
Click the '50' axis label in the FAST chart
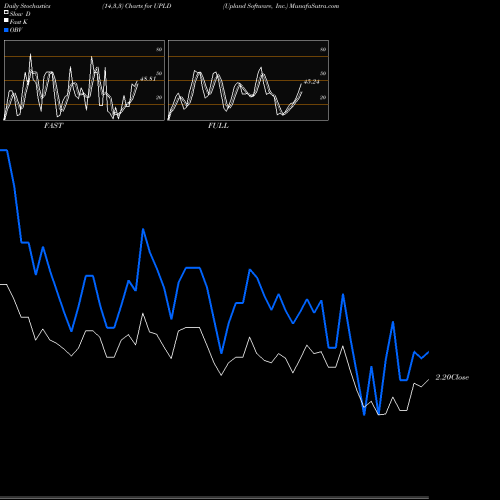click(x=159, y=73)
